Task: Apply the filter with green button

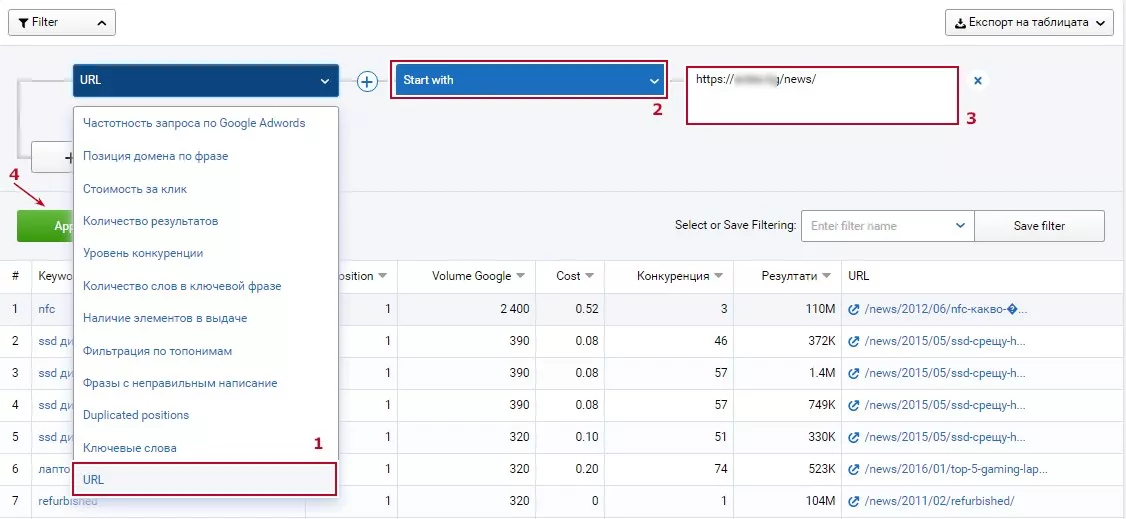Action: point(45,225)
